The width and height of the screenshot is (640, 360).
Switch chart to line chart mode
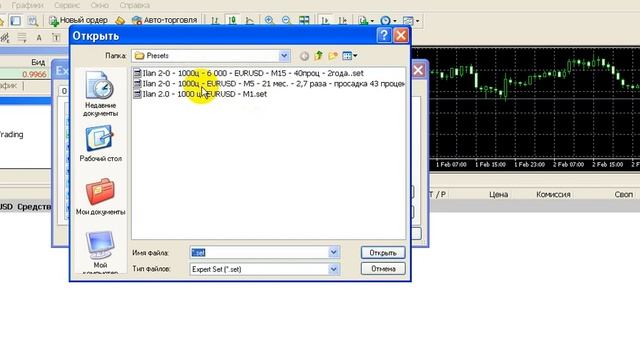click(x=249, y=20)
